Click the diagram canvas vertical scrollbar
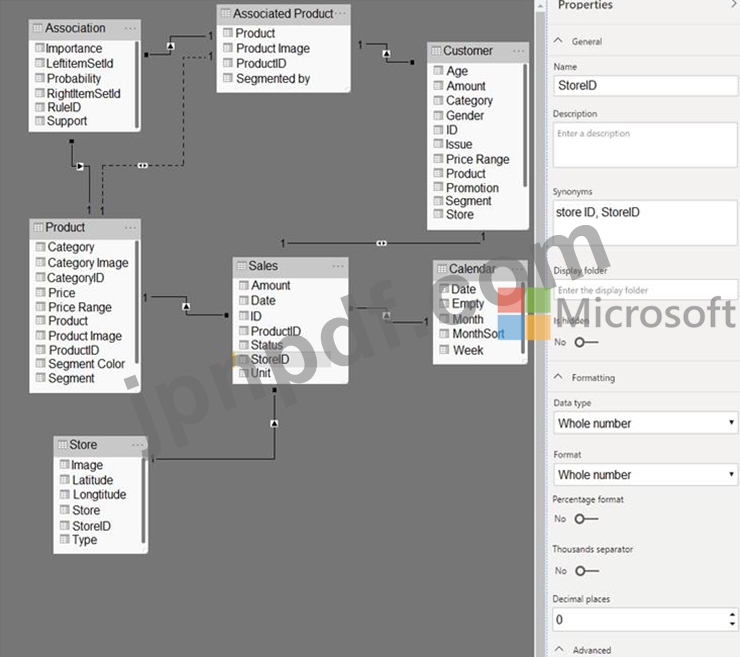Screen dimensions: 740x657 click(540, 330)
